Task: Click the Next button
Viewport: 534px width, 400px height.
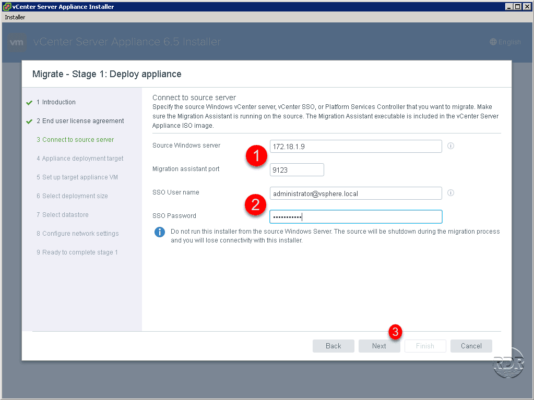Action: point(379,346)
